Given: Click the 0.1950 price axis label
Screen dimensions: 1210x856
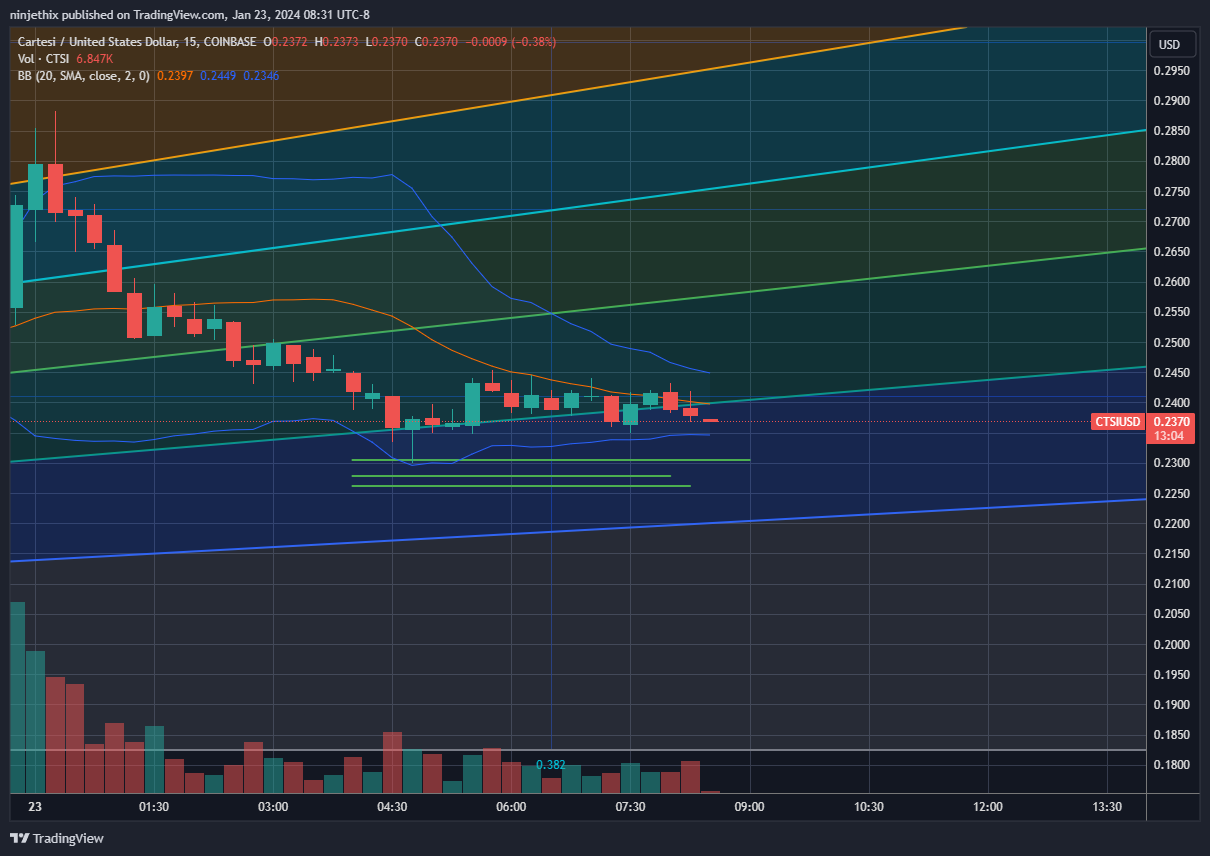Looking at the screenshot, I should click(1170, 675).
